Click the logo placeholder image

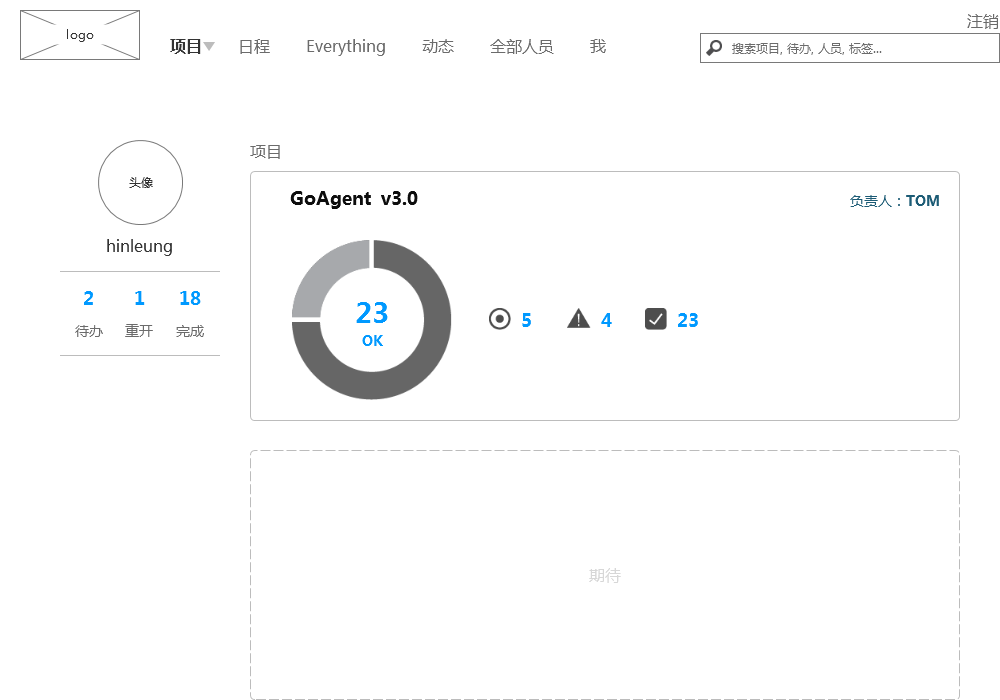[x=80, y=35]
